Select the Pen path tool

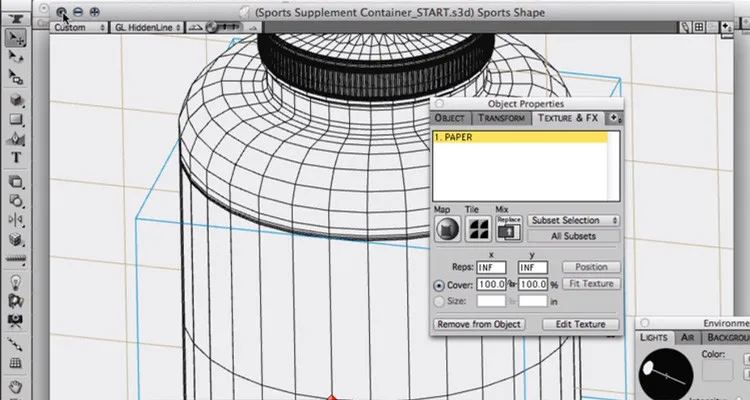(15, 139)
